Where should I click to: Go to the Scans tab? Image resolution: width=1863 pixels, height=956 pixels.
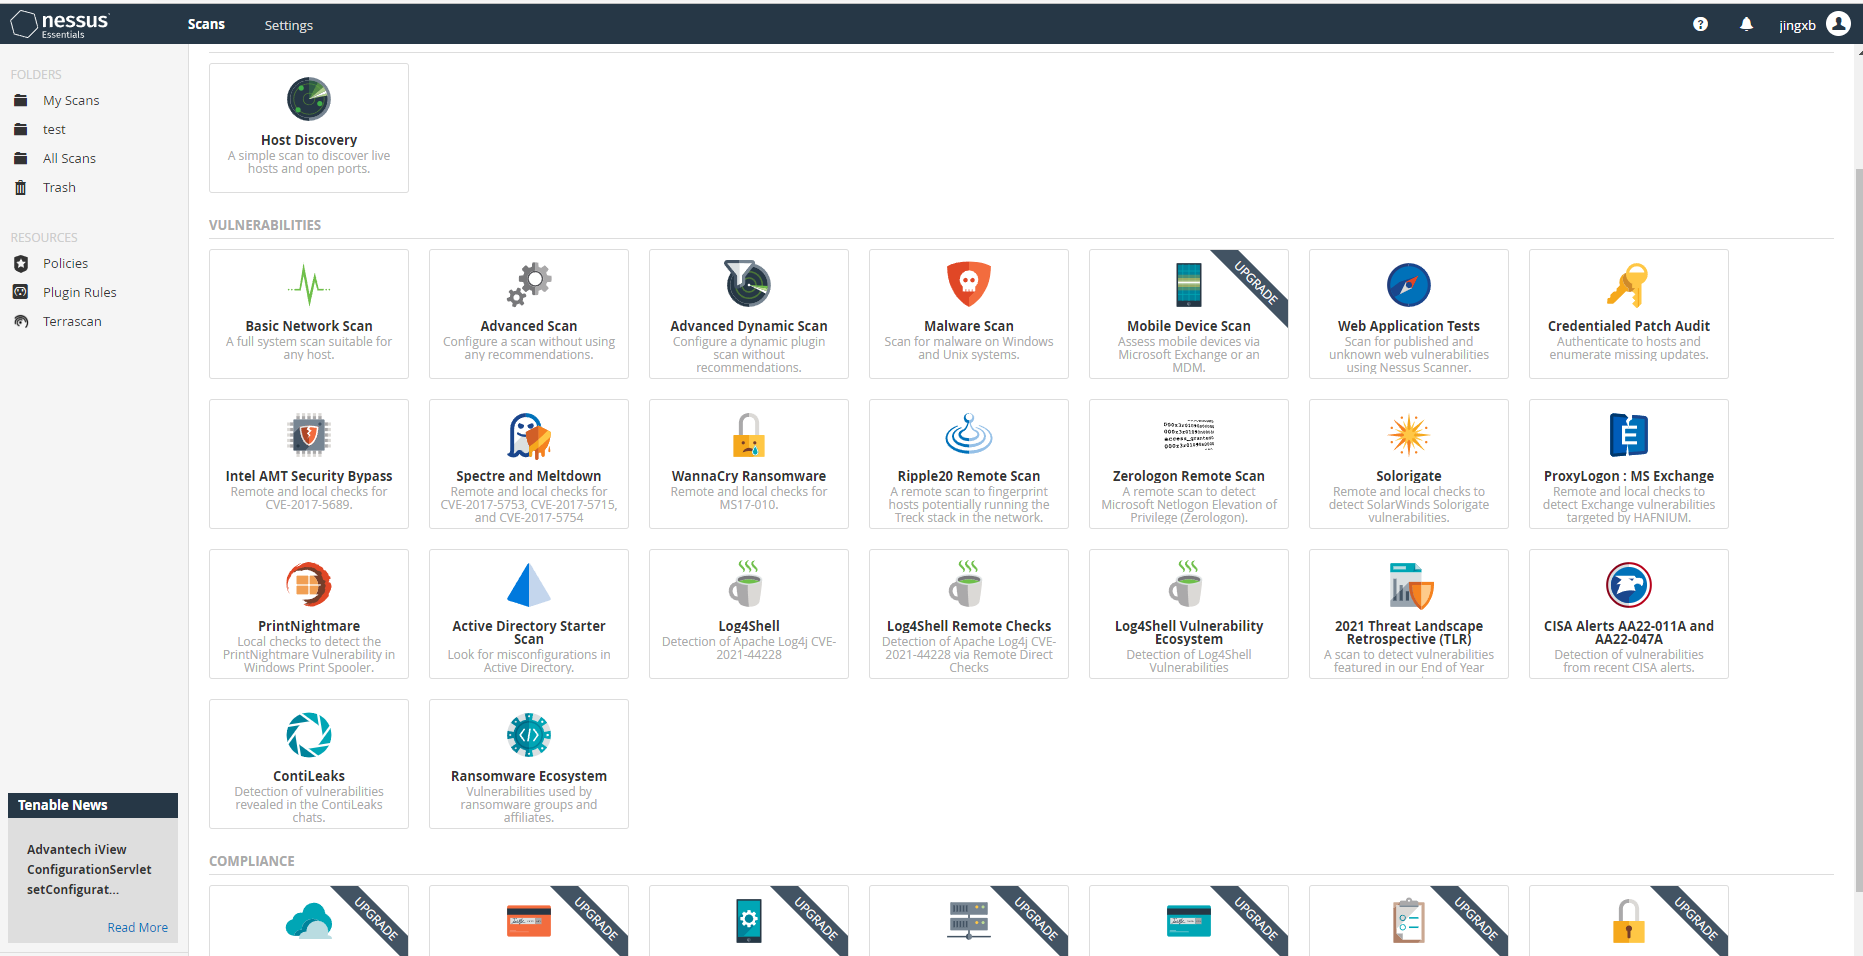(x=206, y=24)
